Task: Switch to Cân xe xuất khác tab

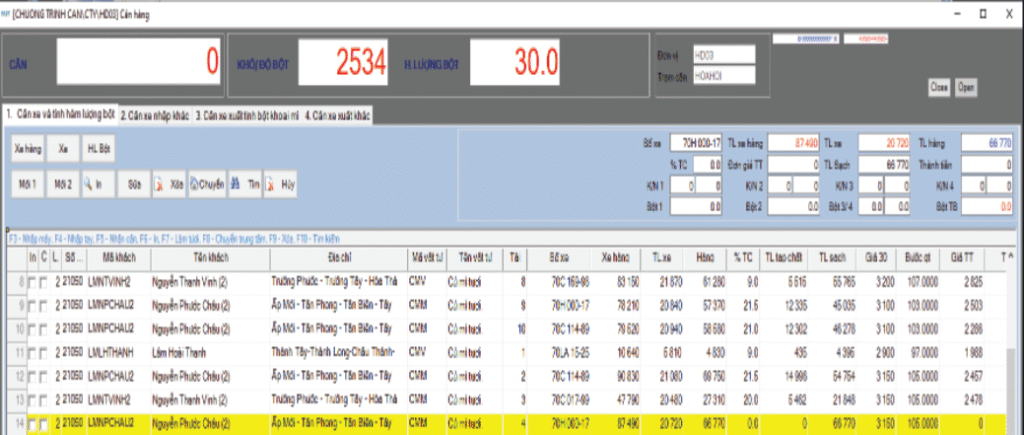Action: click(338, 115)
